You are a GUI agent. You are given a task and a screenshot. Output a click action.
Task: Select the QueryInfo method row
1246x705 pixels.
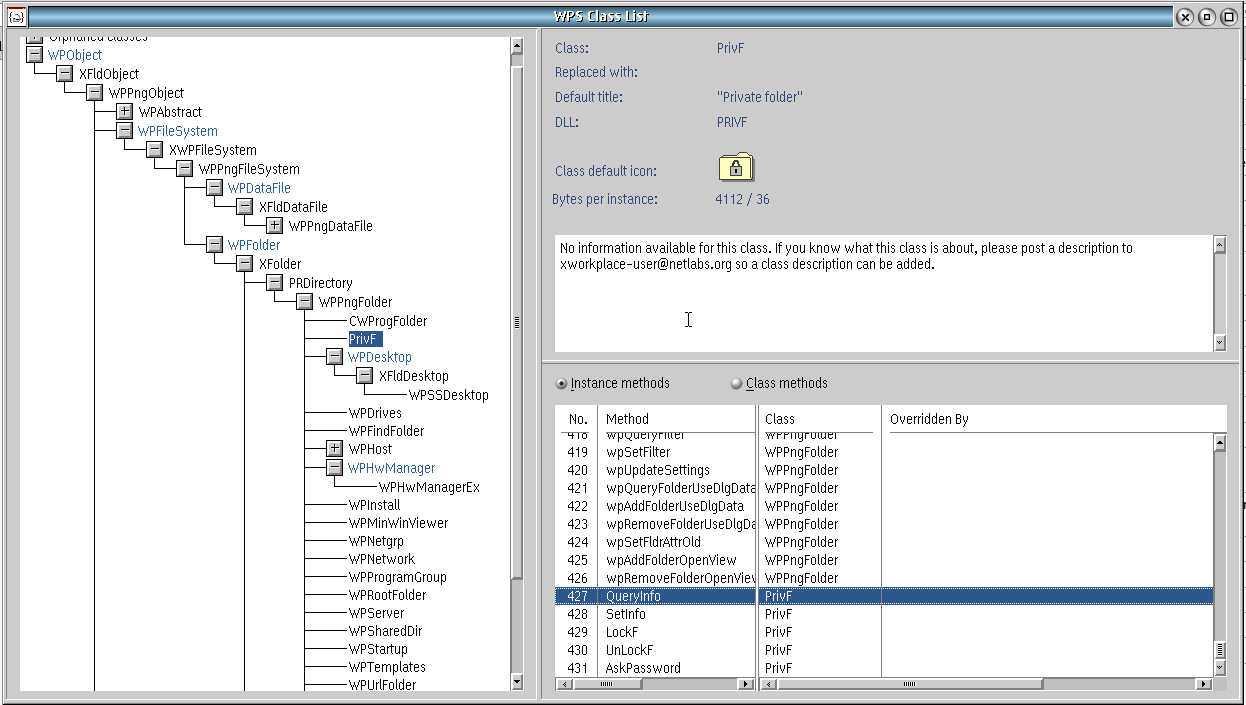884,596
